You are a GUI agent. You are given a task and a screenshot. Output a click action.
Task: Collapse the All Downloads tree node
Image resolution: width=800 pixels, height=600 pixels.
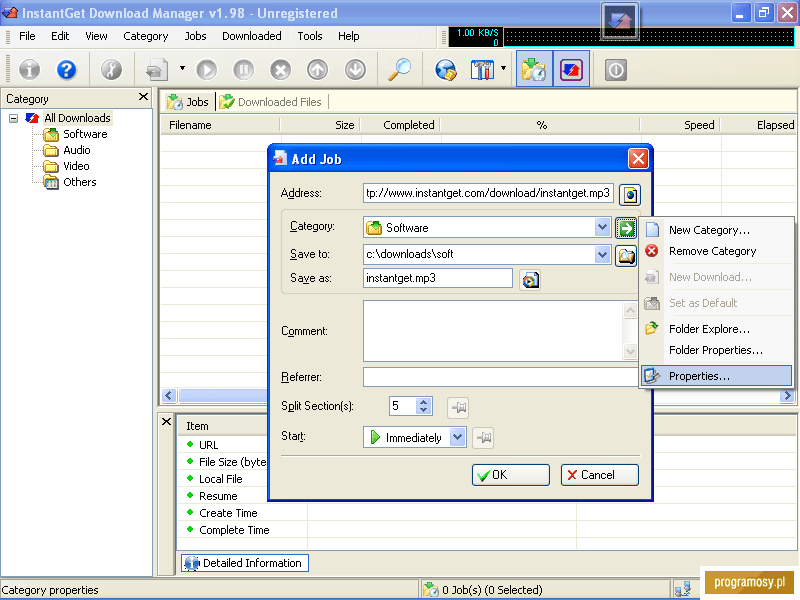pyautogui.click(x=14, y=118)
